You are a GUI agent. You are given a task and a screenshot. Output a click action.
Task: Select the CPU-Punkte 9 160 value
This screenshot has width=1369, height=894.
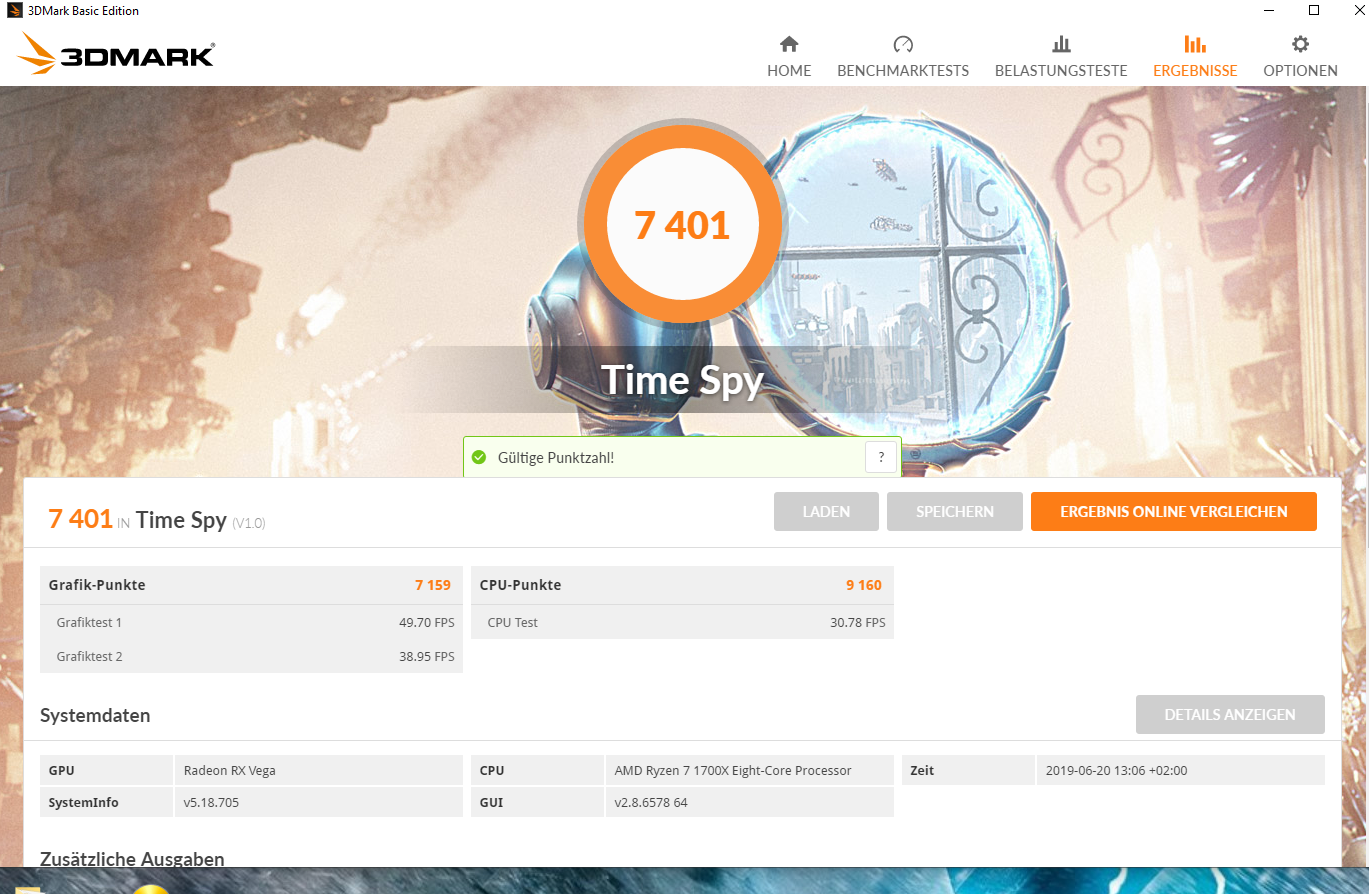[864, 585]
